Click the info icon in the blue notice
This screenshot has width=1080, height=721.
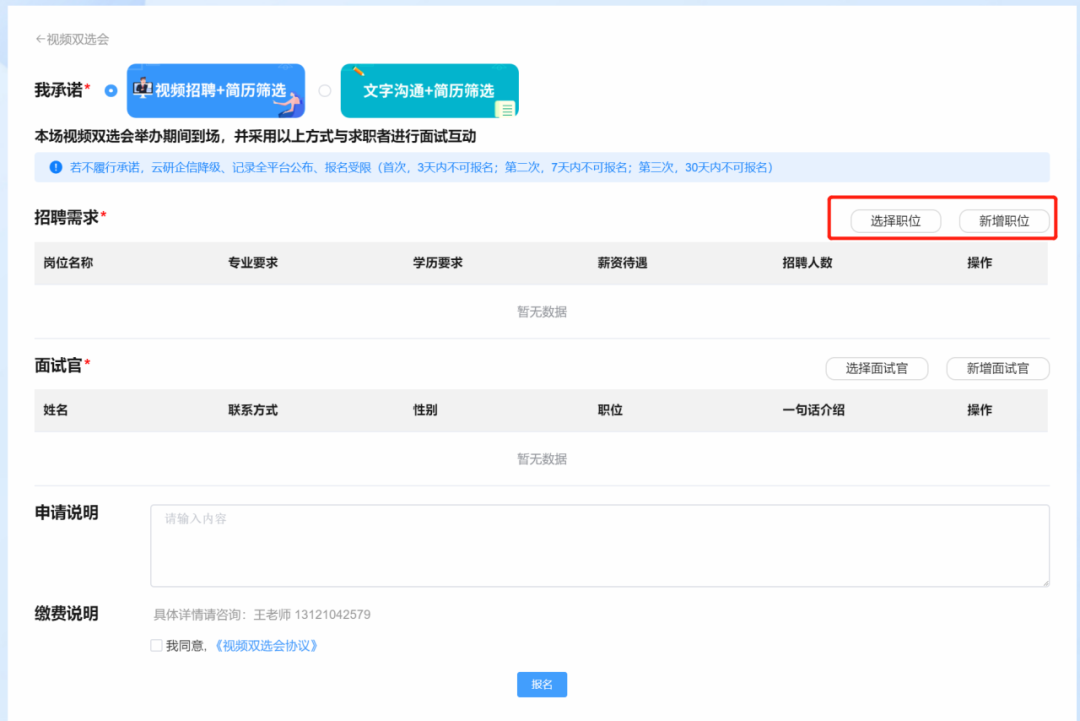56,167
